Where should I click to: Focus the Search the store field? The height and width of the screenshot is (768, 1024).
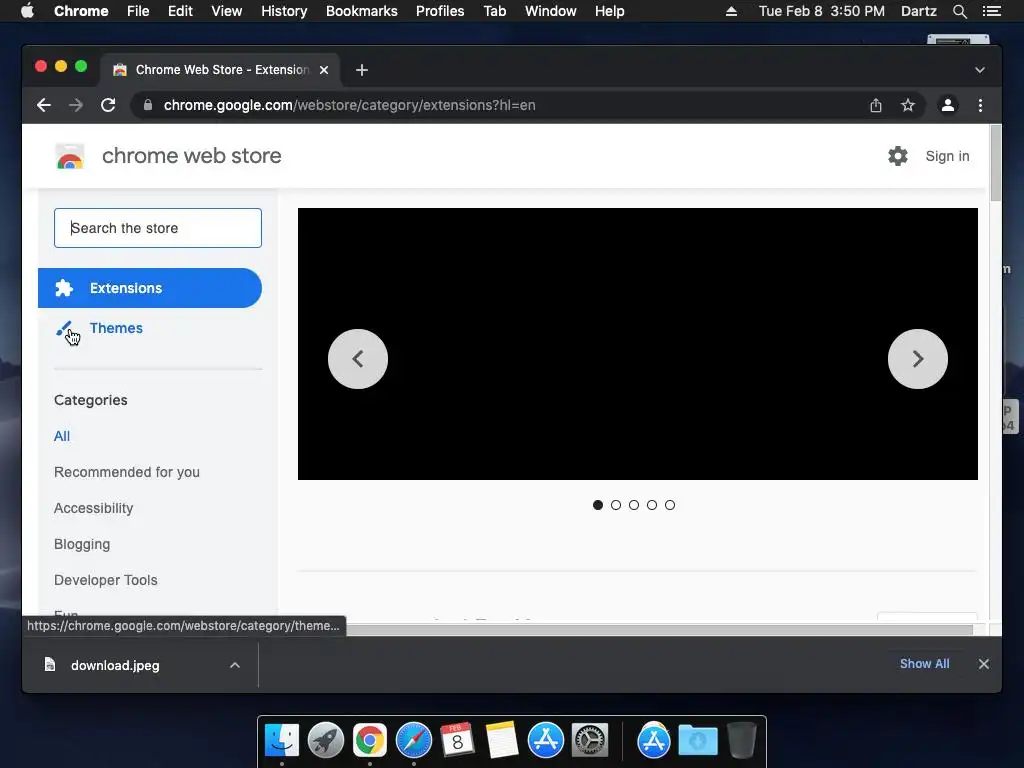158,228
